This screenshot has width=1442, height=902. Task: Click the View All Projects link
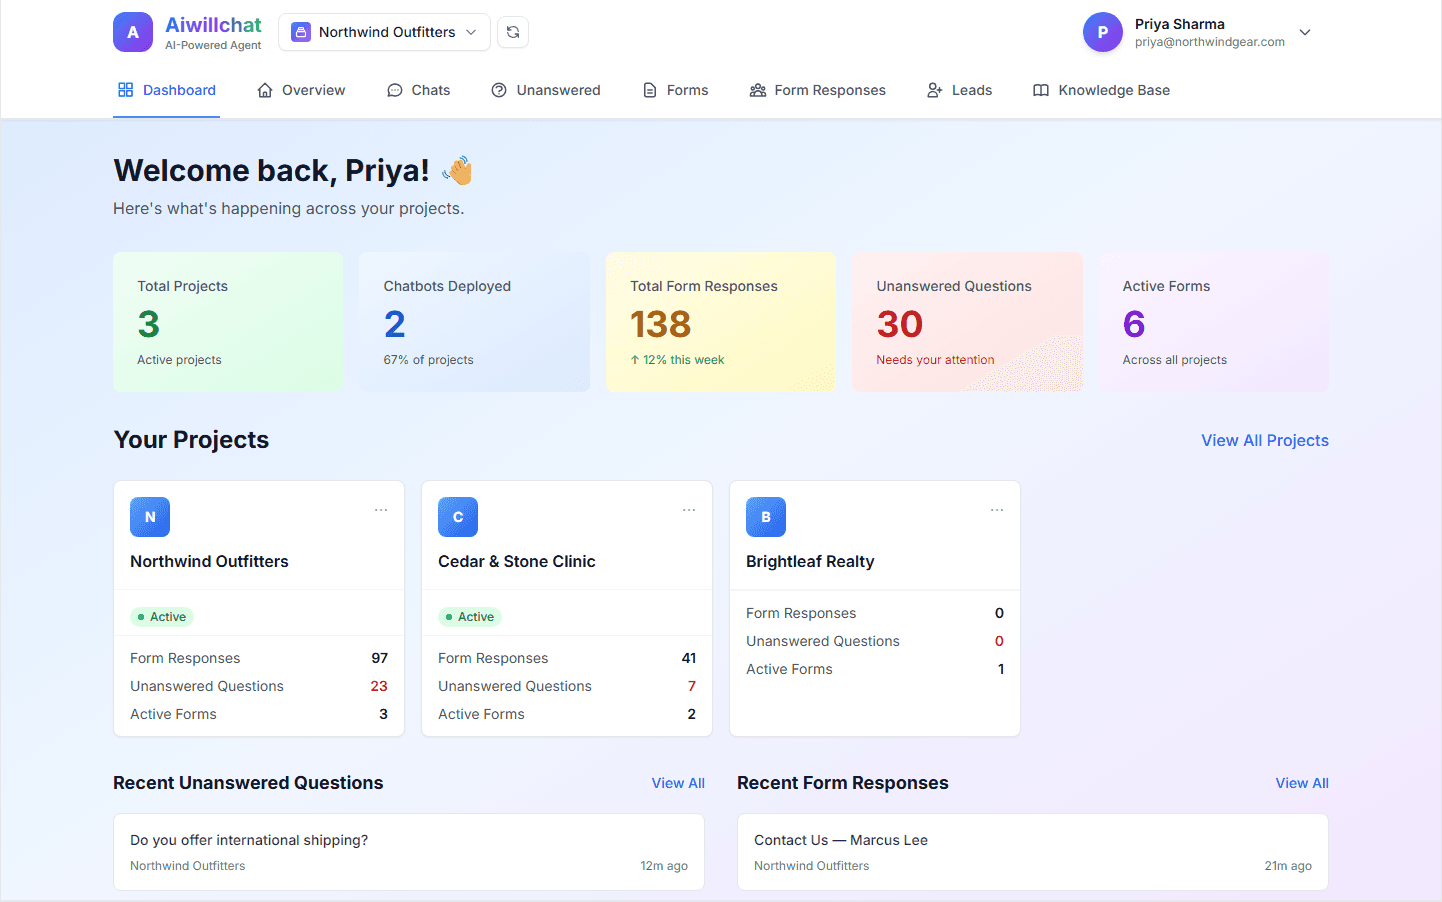[x=1265, y=441]
